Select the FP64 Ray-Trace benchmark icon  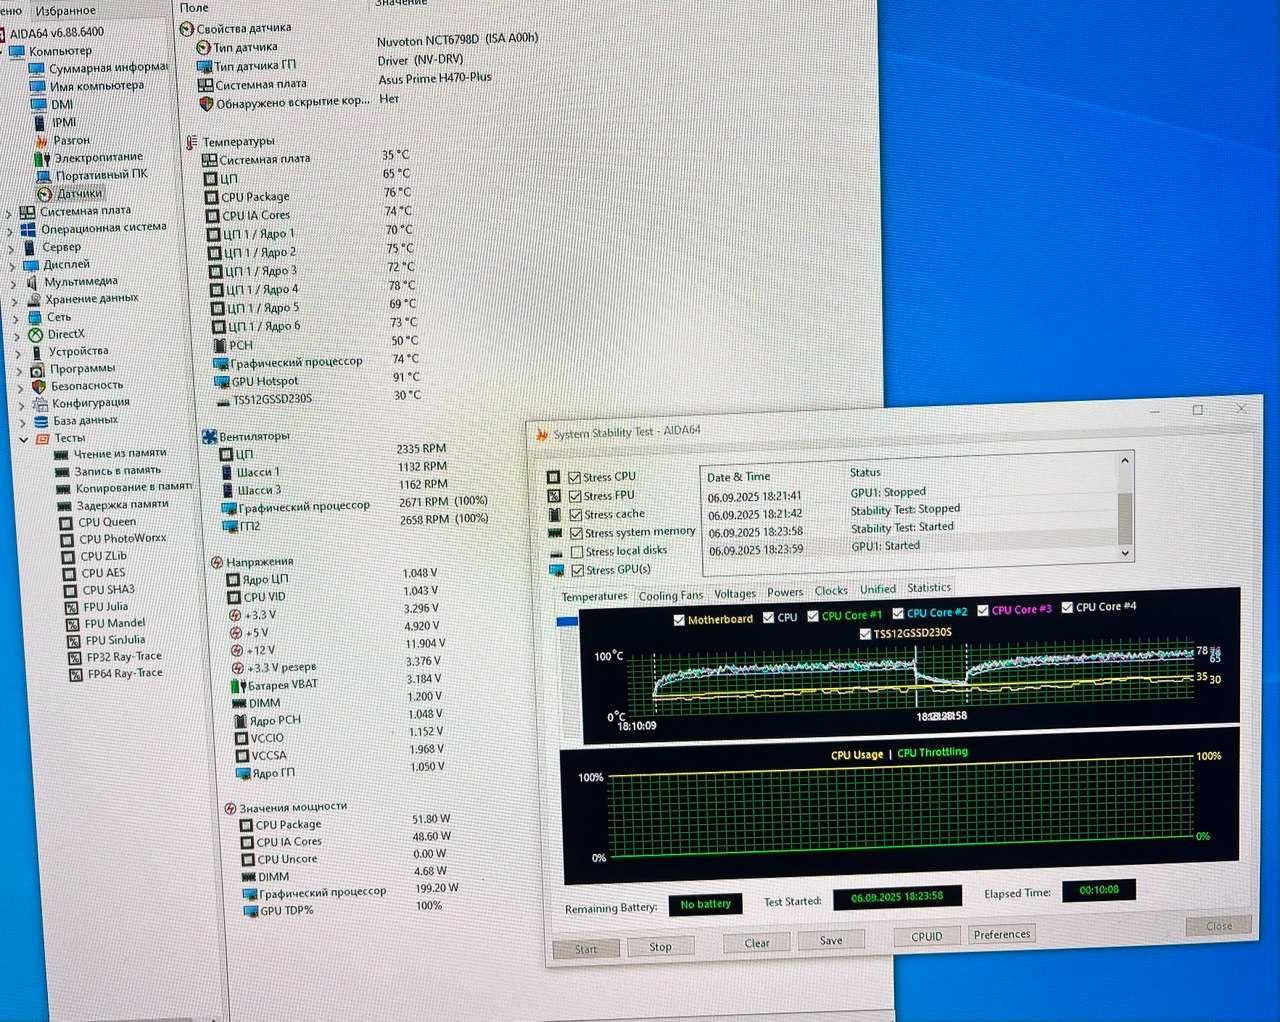pyautogui.click(x=76, y=674)
